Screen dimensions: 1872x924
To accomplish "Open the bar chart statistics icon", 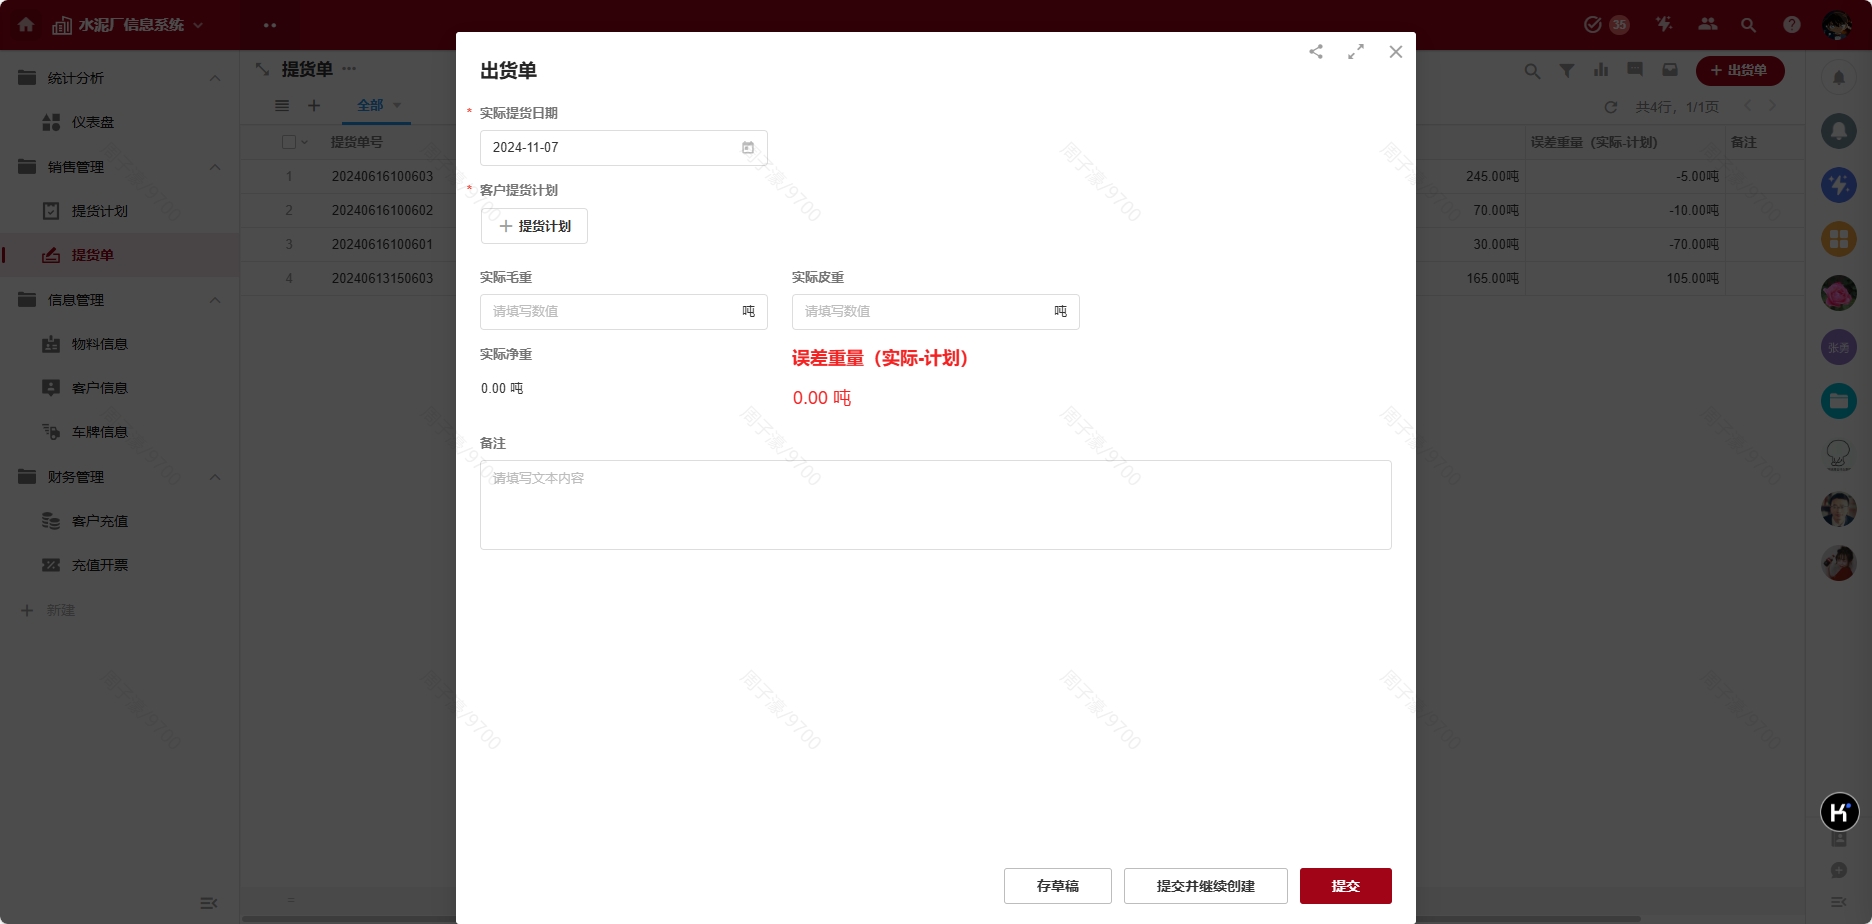I will click(1601, 70).
